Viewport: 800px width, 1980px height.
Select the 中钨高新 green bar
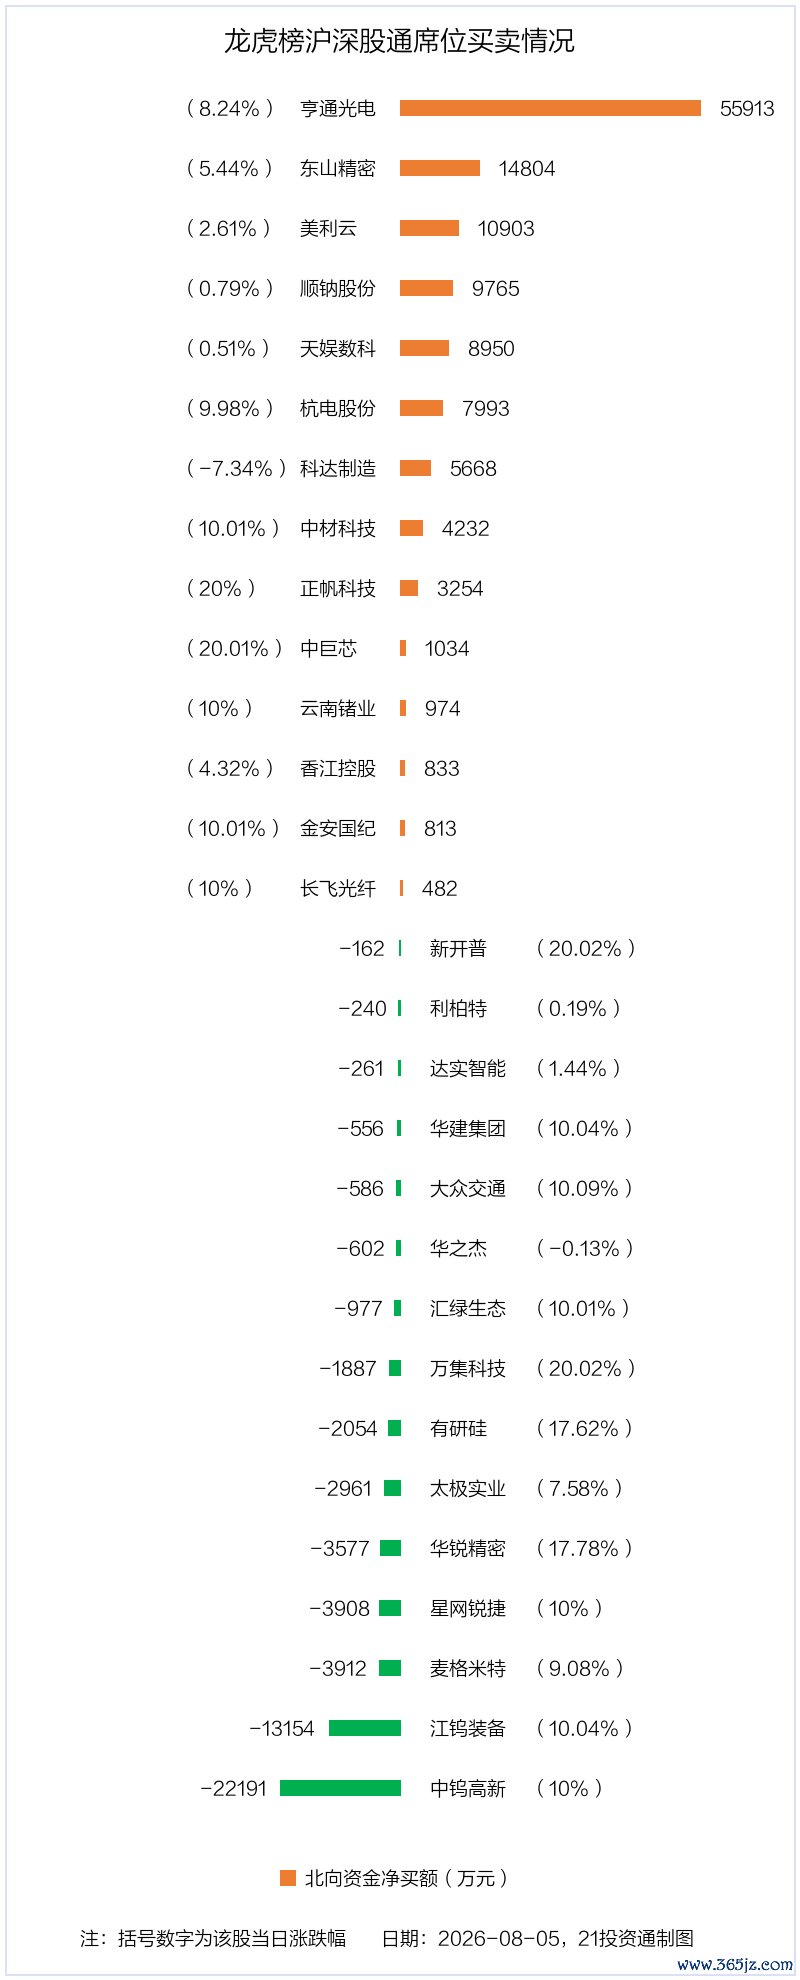[340, 1788]
